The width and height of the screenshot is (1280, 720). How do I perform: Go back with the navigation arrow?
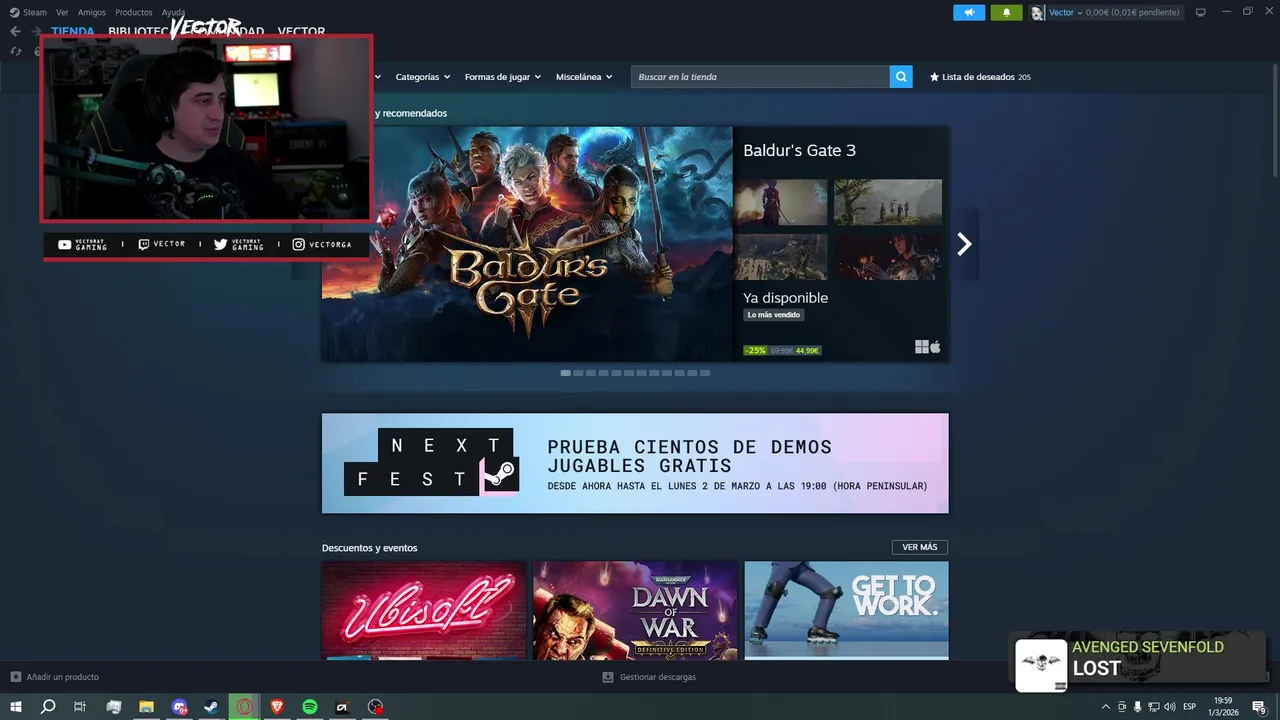[15, 31]
